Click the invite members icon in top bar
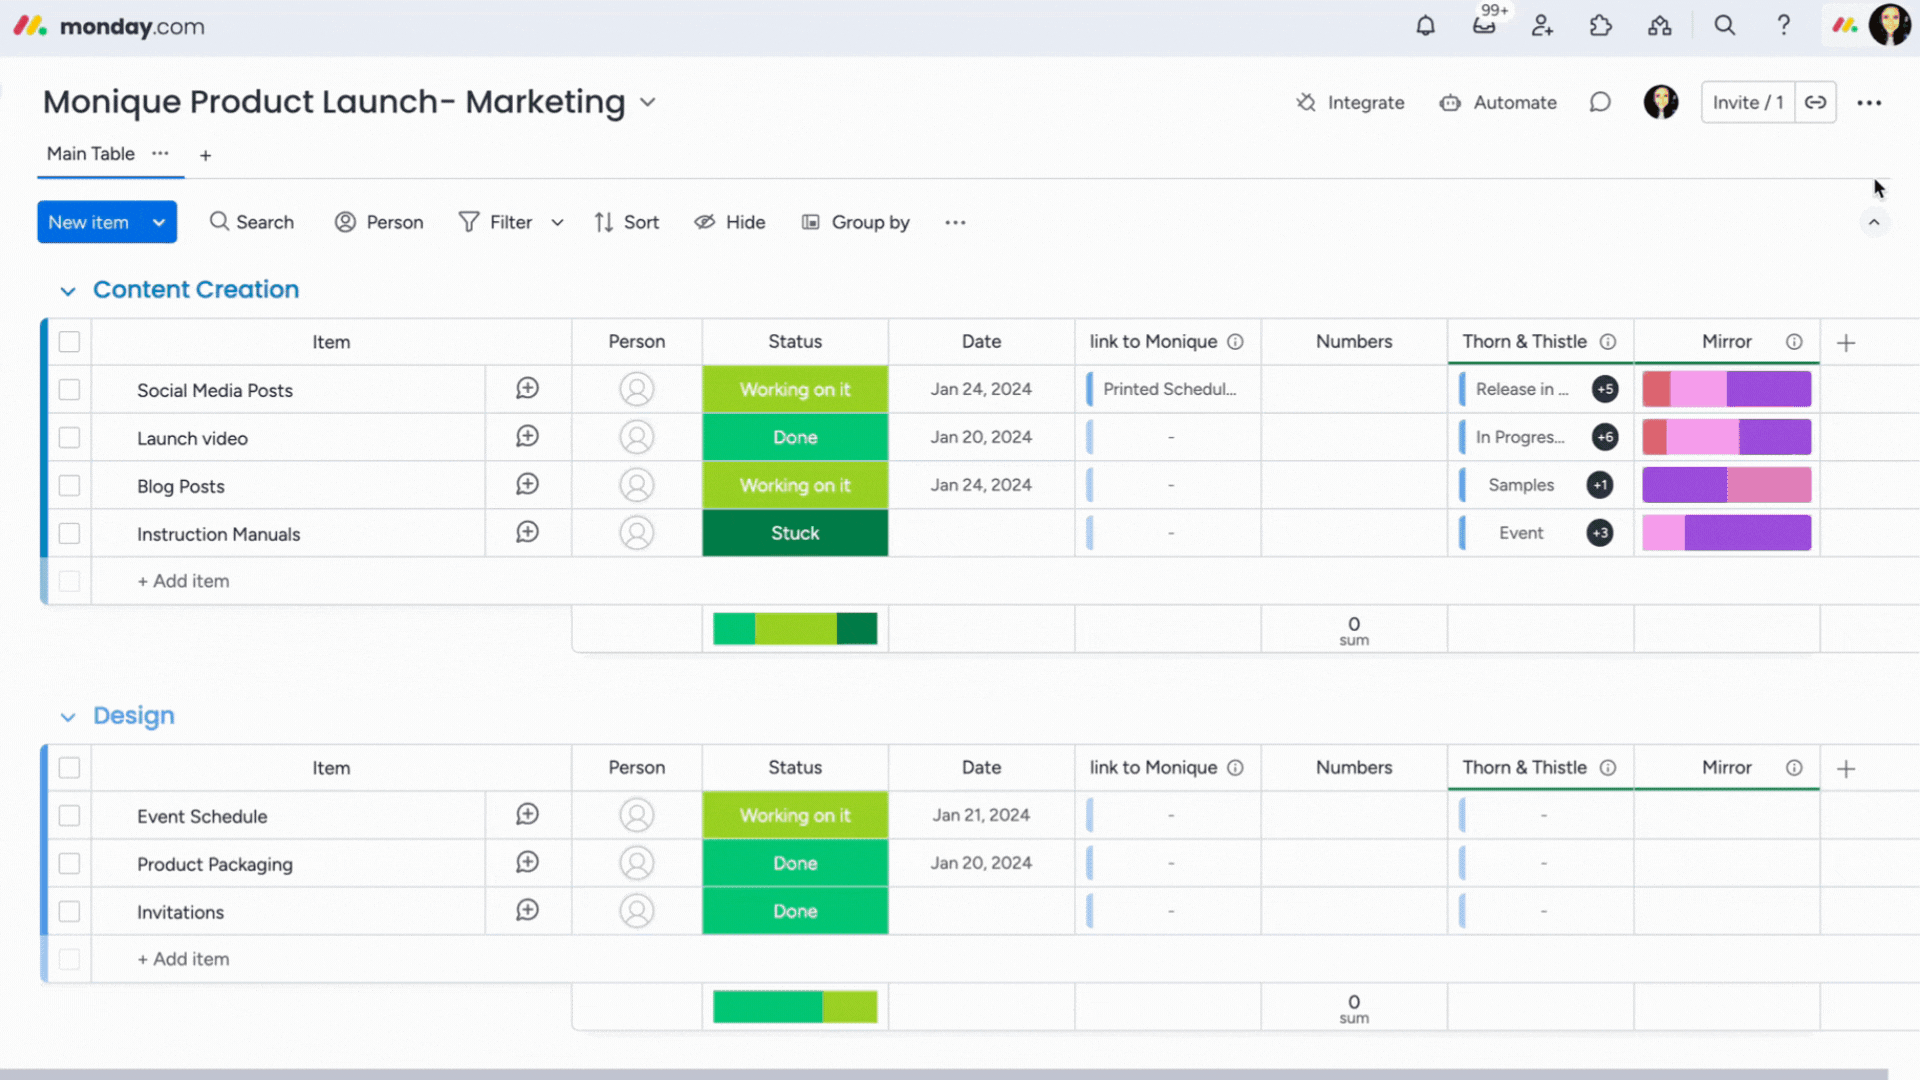The image size is (1920, 1080). coord(1542,26)
